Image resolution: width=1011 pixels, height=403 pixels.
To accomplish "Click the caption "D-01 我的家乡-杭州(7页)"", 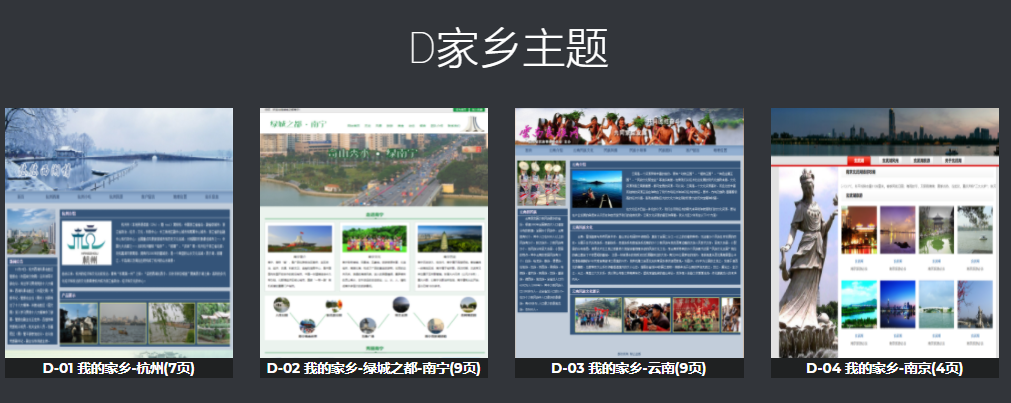I will click(x=118, y=368).
